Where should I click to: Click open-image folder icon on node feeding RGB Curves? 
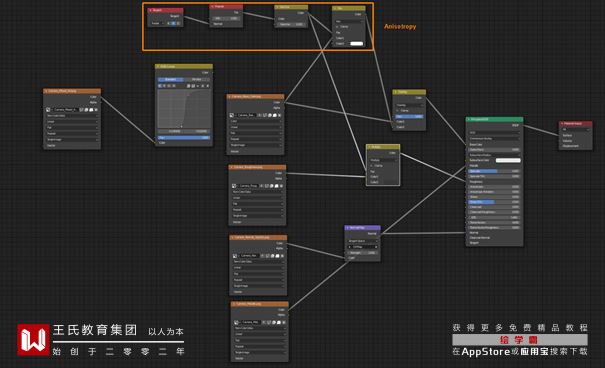[x=91, y=110]
